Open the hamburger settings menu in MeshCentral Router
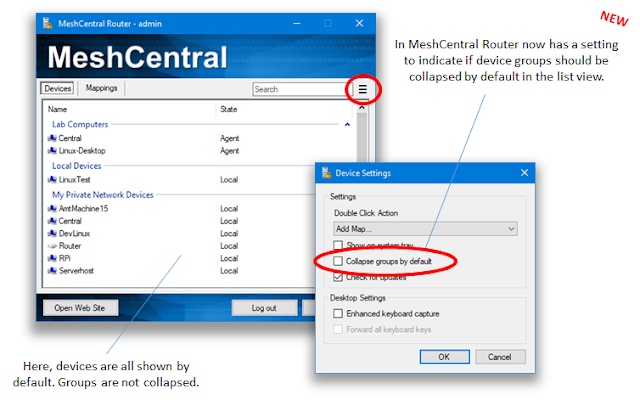640x400 pixels. 362,89
